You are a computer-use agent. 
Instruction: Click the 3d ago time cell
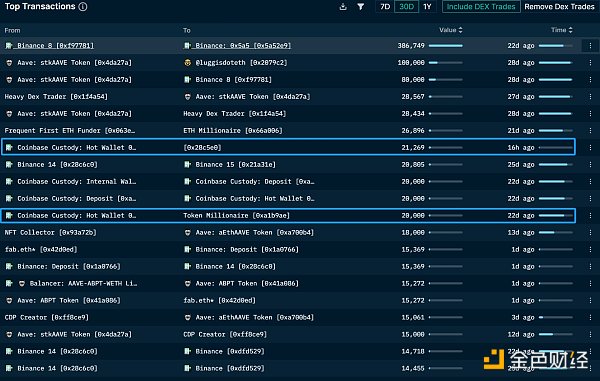[523, 317]
